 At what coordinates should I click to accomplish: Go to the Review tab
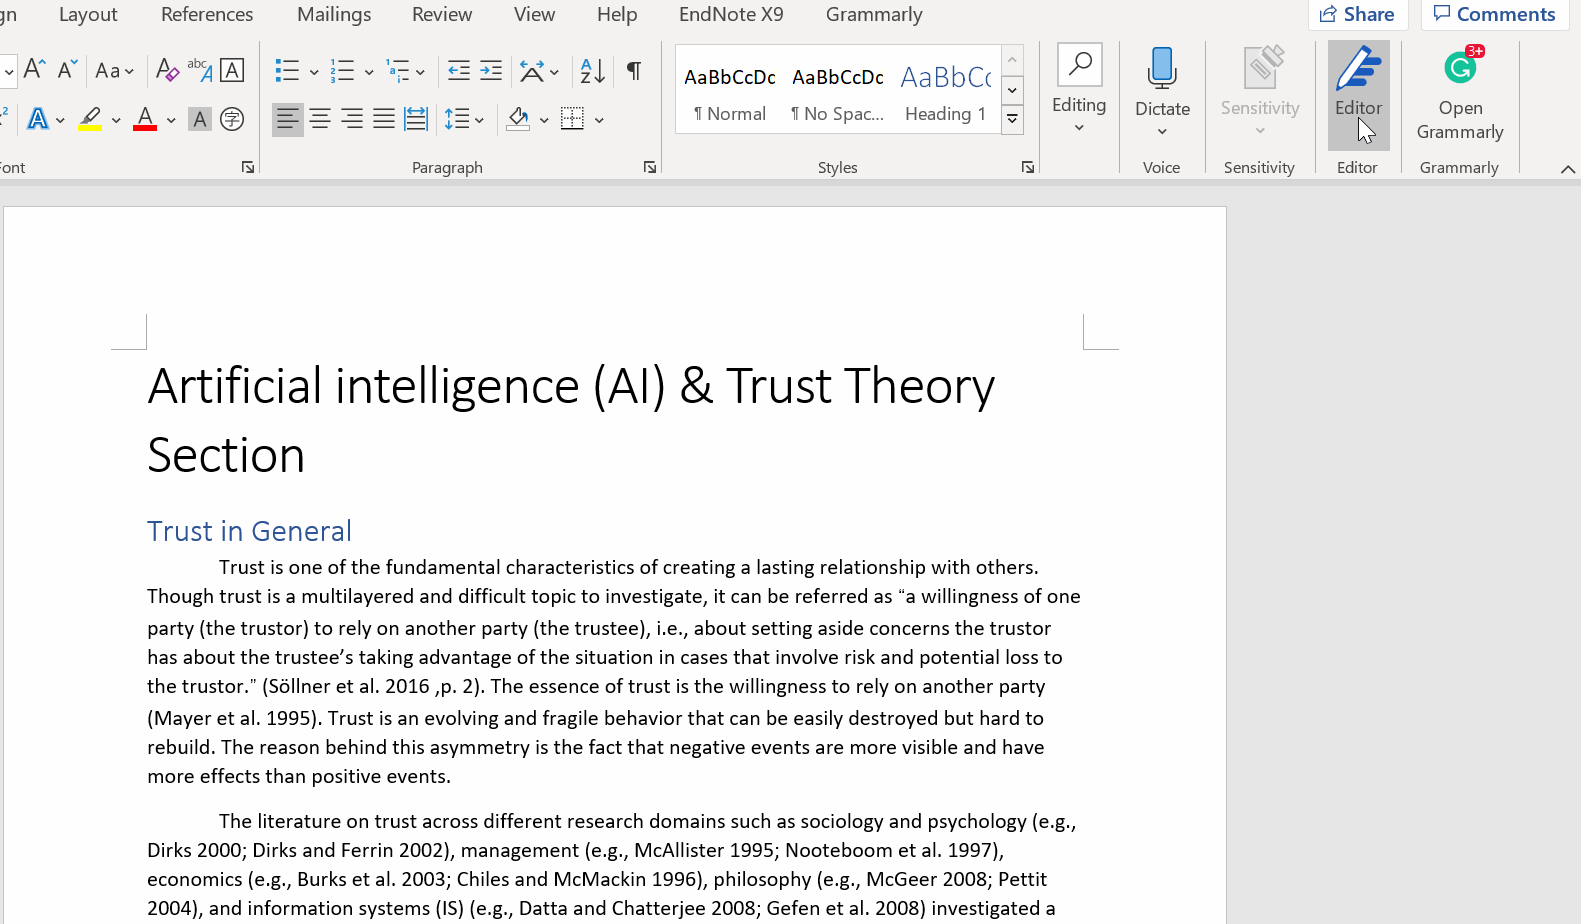442,15
